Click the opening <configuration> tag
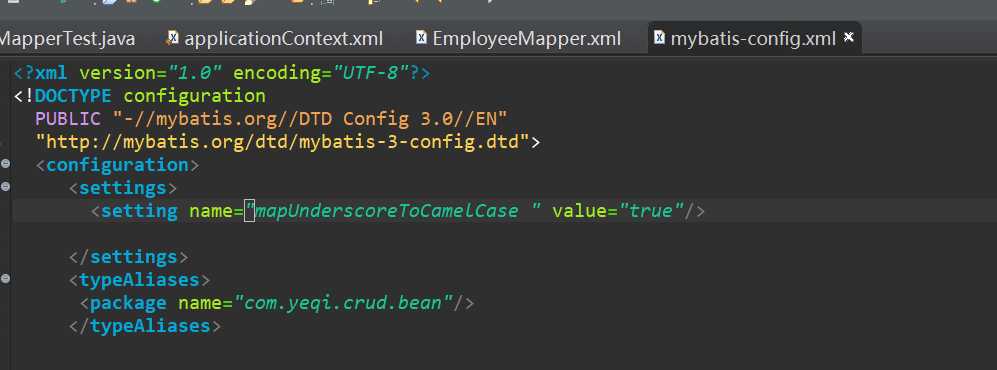This screenshot has height=370, width=997. click(x=118, y=165)
